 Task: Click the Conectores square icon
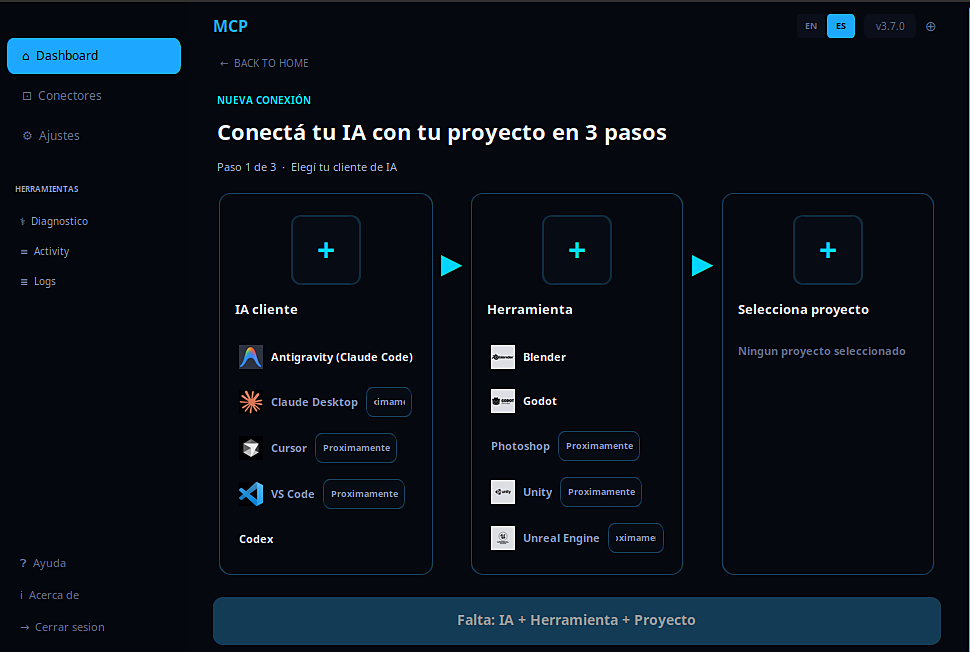[x=27, y=96]
